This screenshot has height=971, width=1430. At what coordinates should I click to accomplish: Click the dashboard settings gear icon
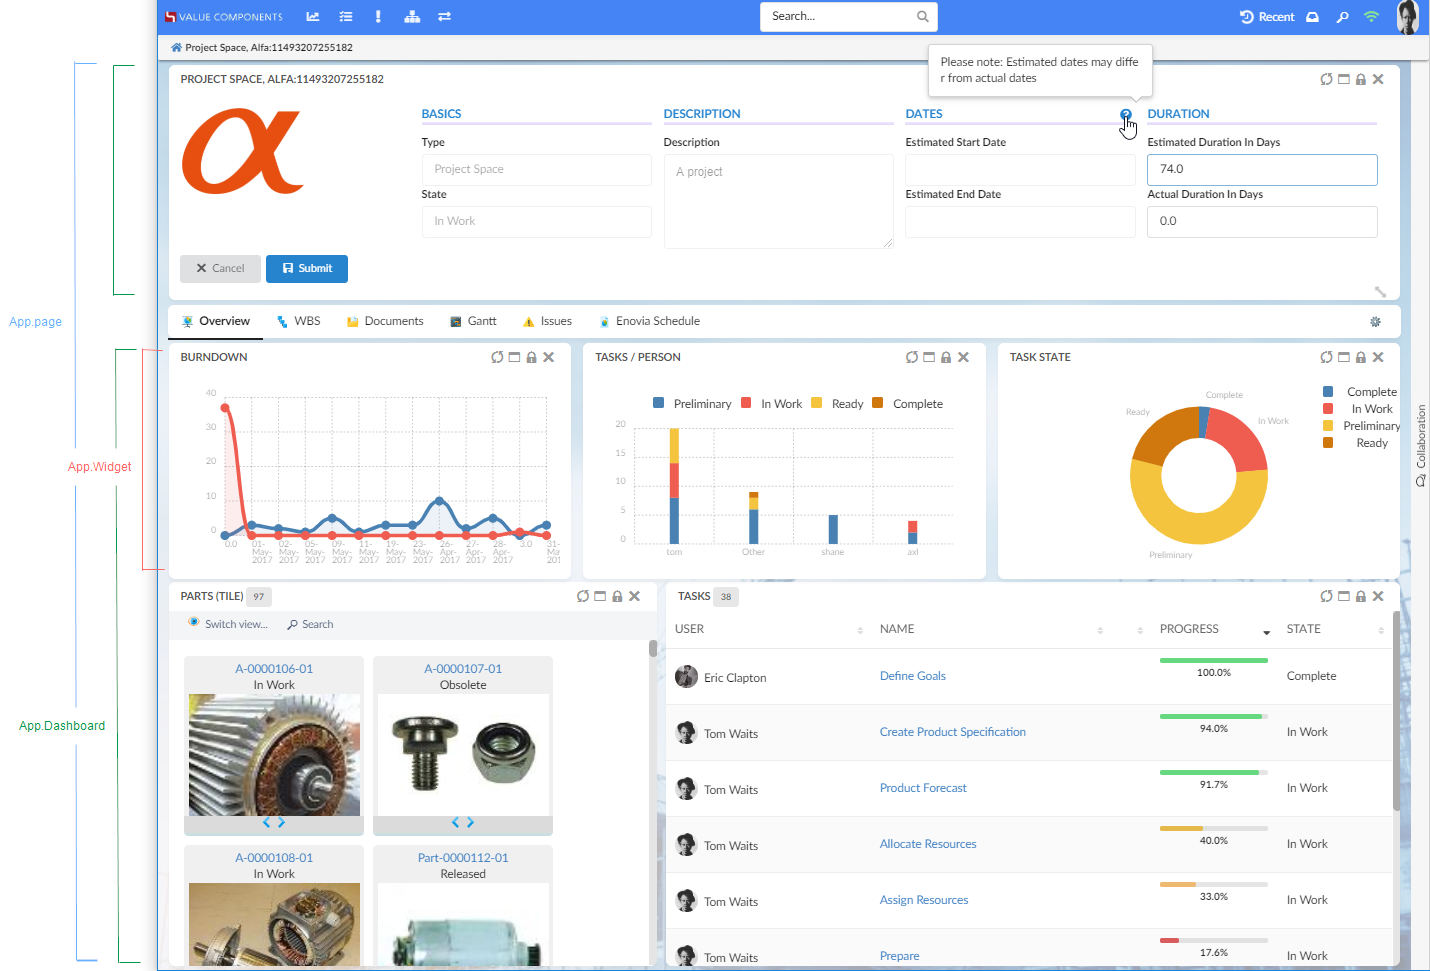click(x=1375, y=322)
